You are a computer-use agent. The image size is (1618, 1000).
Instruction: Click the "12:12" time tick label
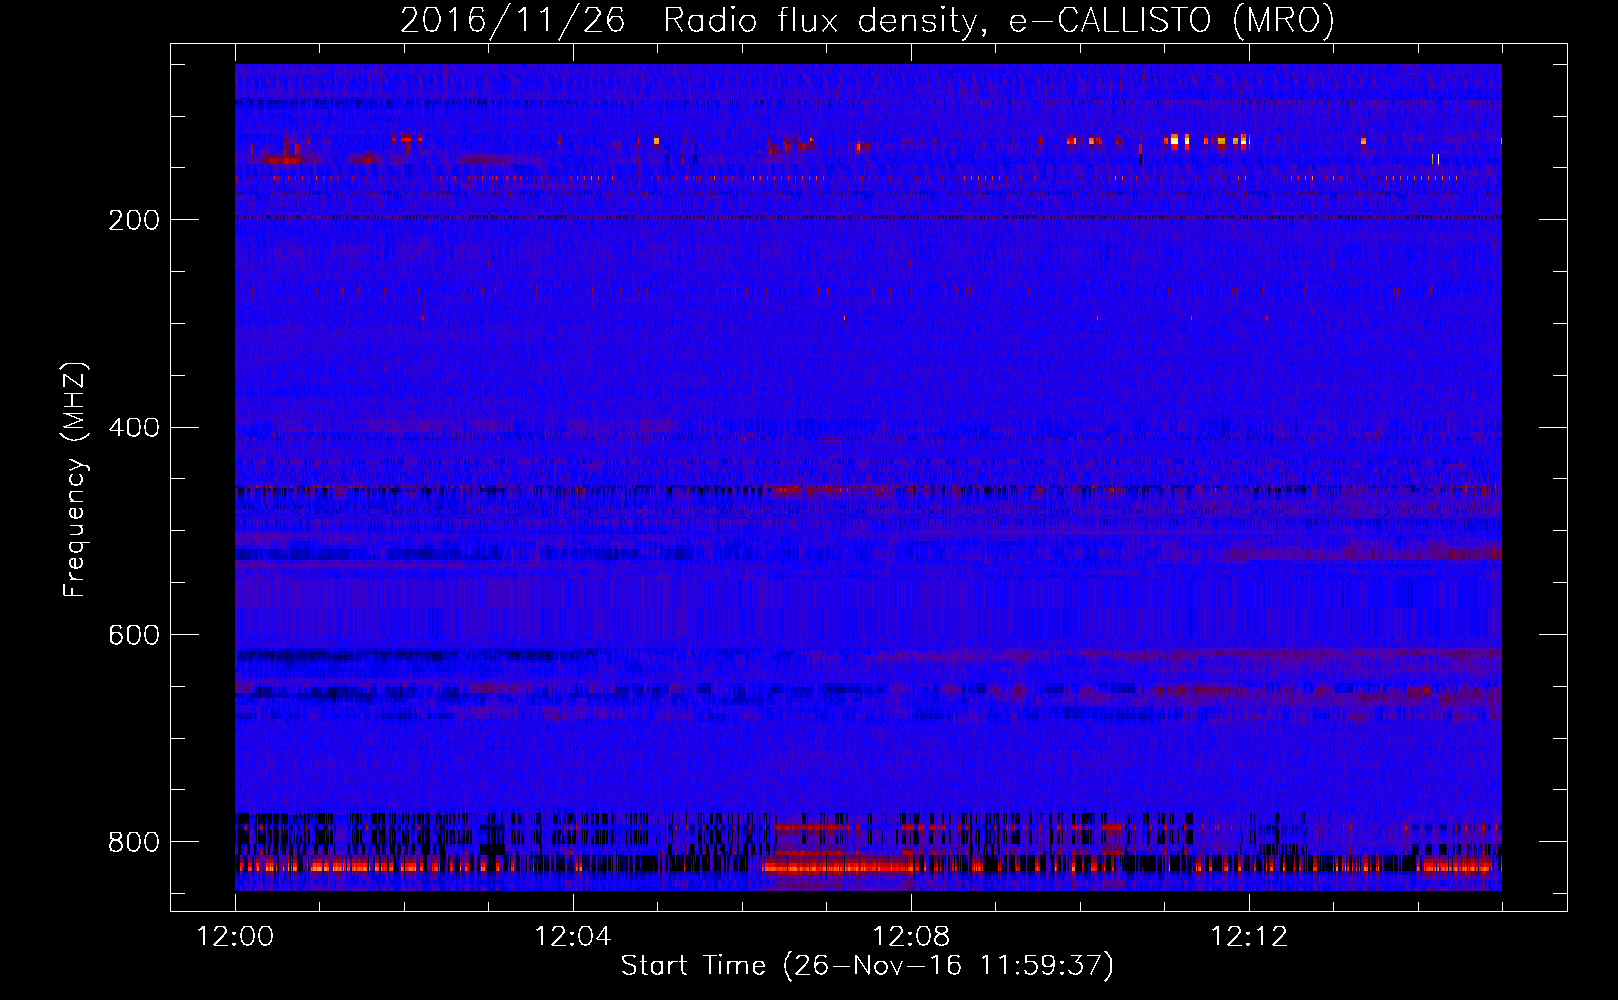[x=1249, y=937]
